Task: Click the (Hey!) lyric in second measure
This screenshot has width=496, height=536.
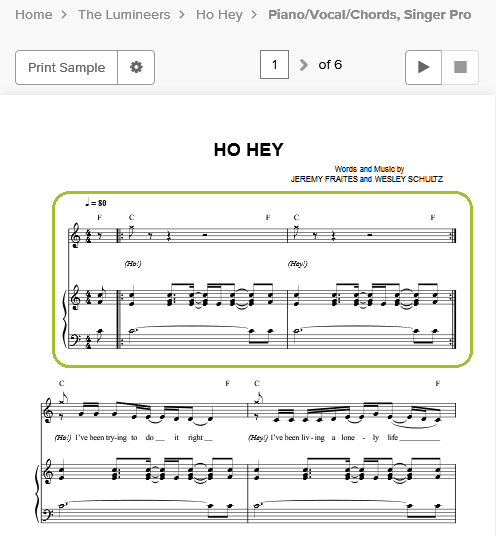Action: point(298,264)
